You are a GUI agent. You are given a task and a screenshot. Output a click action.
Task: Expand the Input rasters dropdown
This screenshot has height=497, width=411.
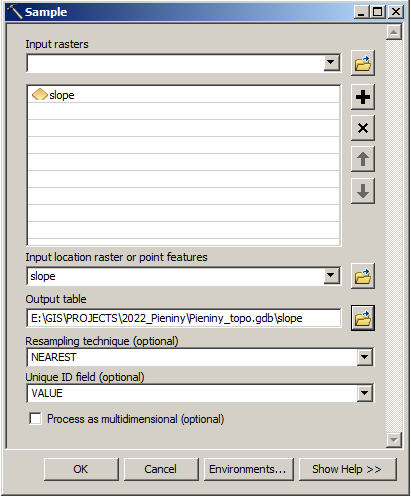(x=331, y=63)
